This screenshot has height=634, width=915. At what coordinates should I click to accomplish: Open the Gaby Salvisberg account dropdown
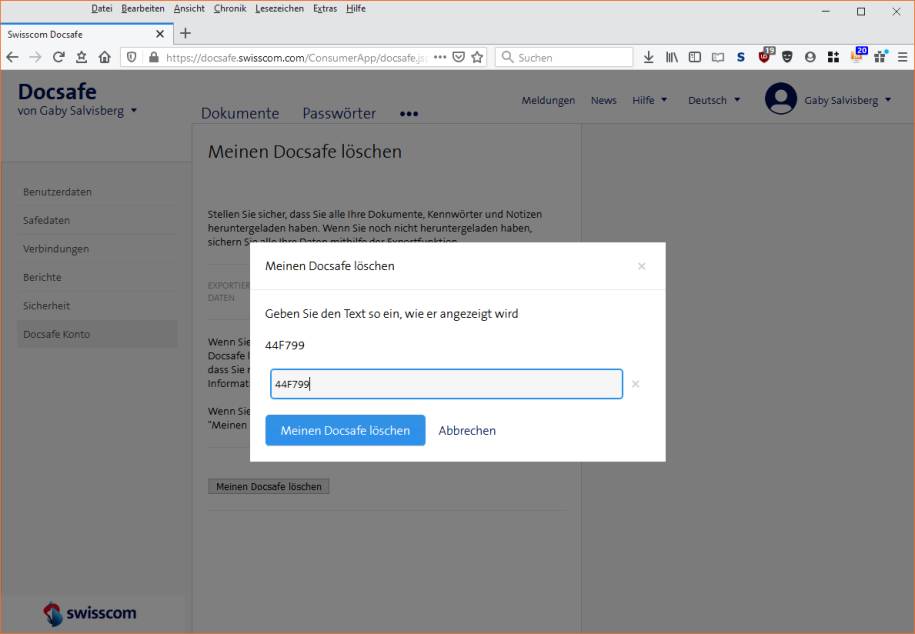848,100
